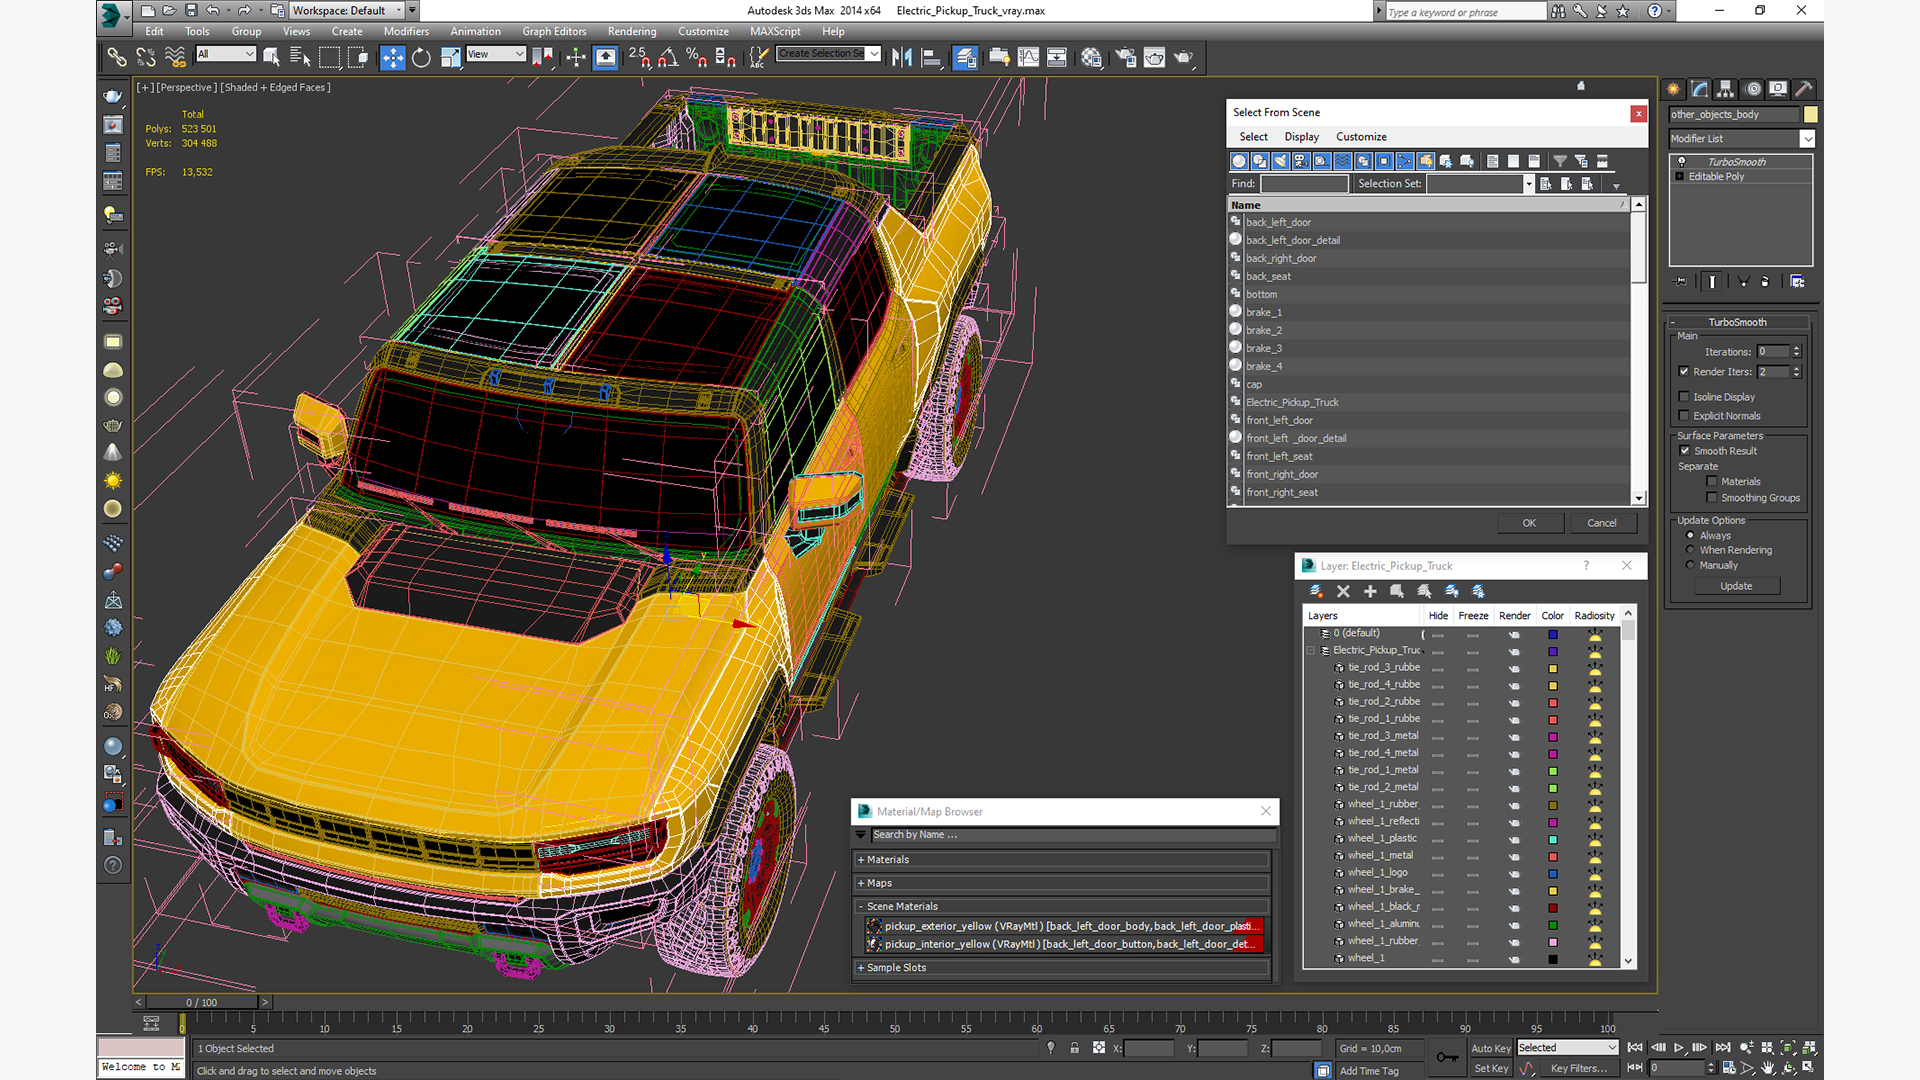Click Create New Layer in Layer dialog
1920x1080 pixels.
[1316, 591]
